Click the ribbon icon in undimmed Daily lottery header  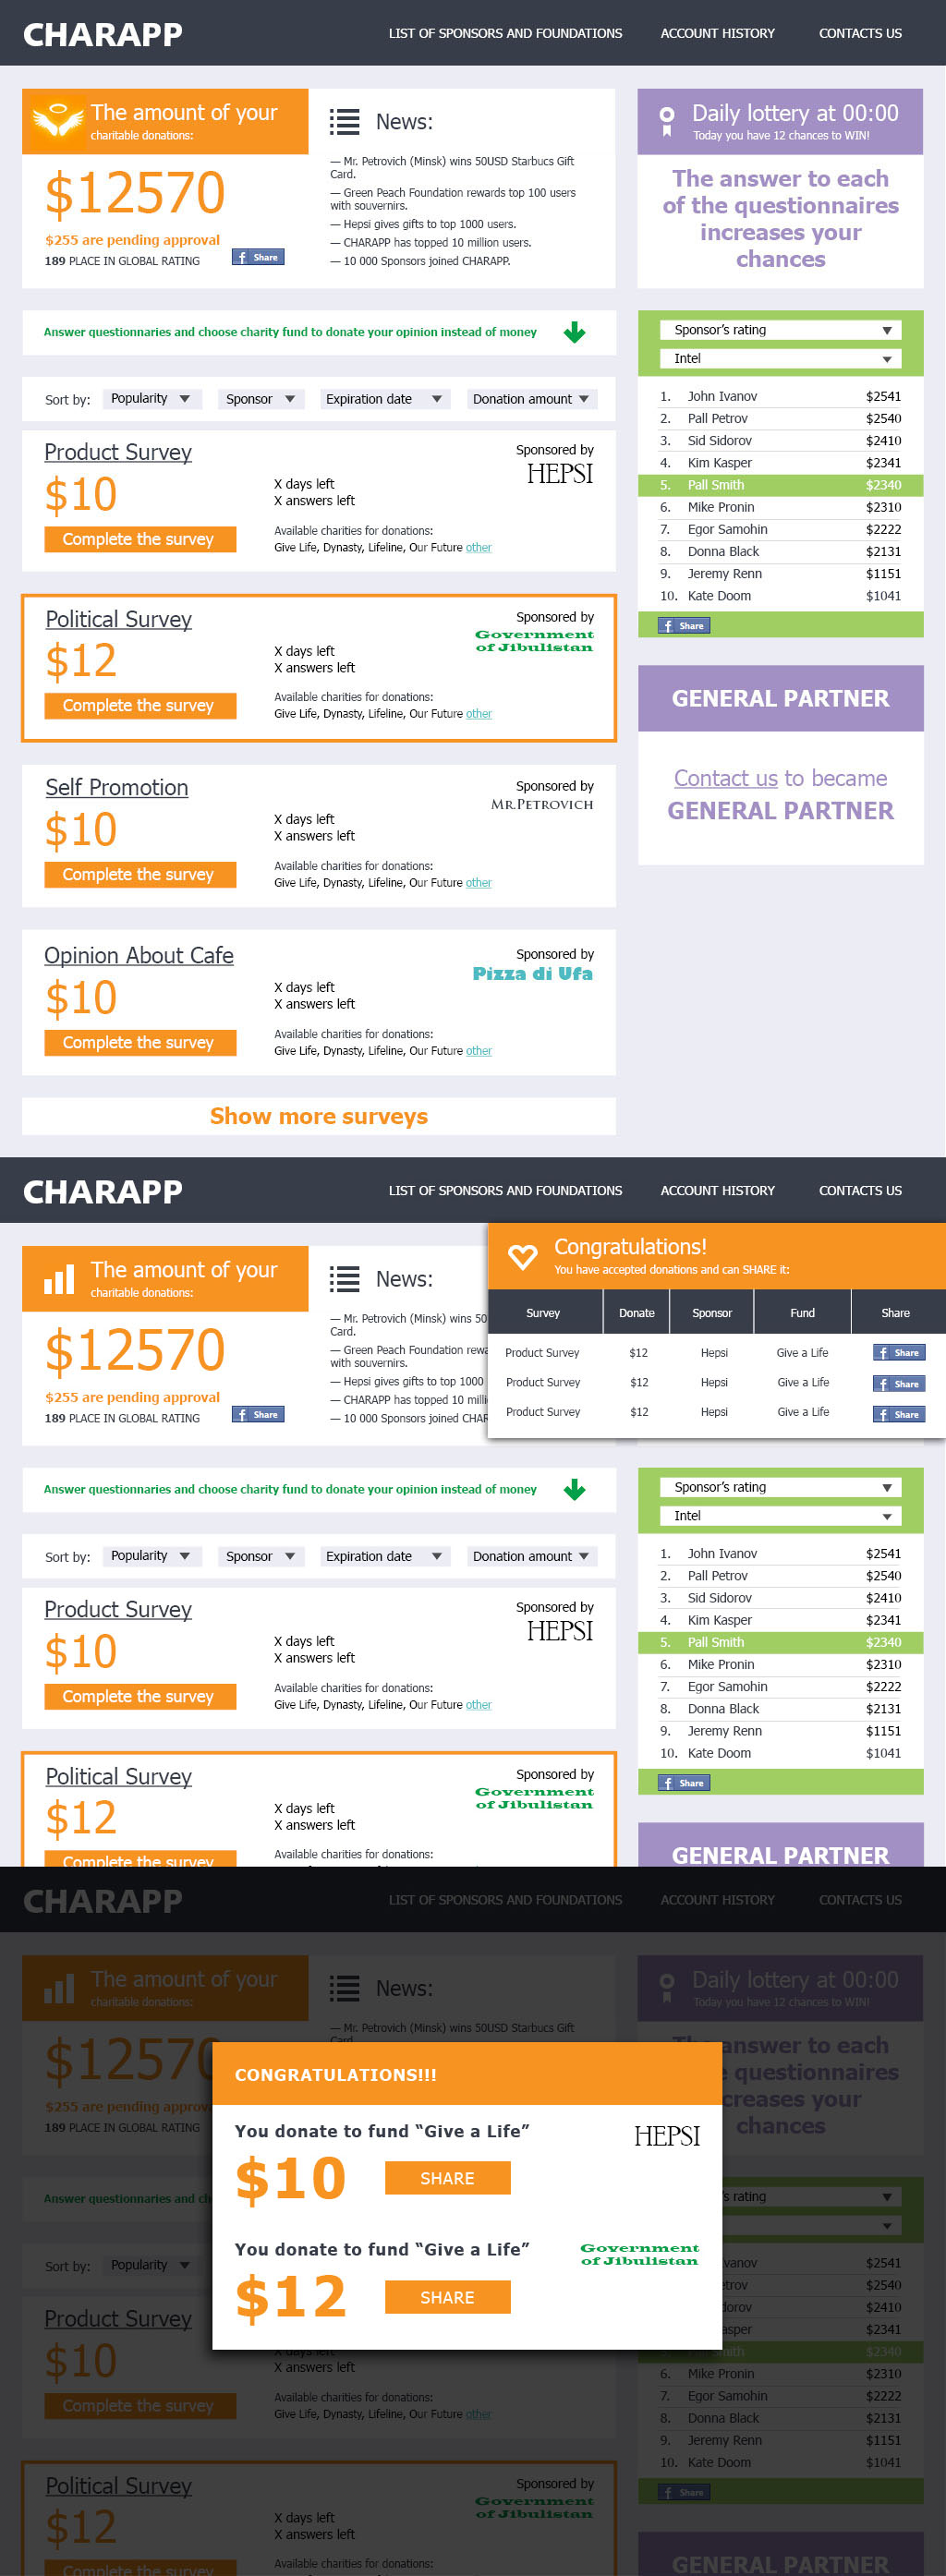pyautogui.click(x=667, y=121)
